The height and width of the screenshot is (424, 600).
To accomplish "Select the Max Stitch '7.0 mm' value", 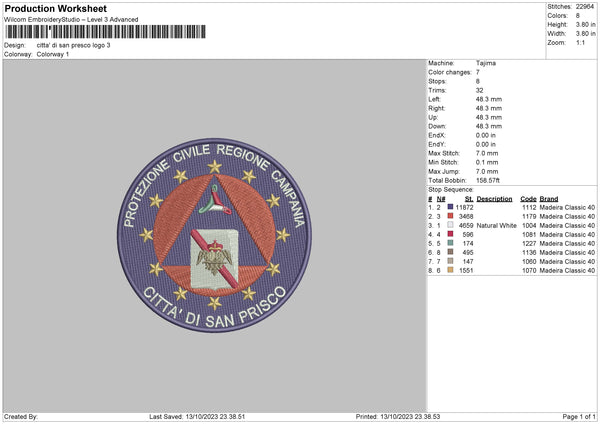I will point(487,153).
